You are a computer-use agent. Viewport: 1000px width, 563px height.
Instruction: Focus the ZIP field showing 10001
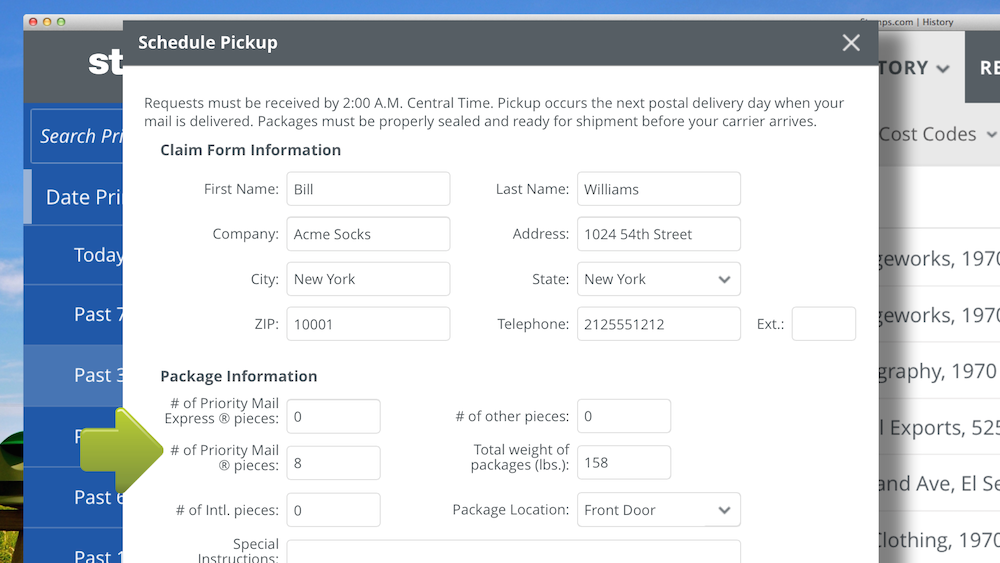coord(368,324)
